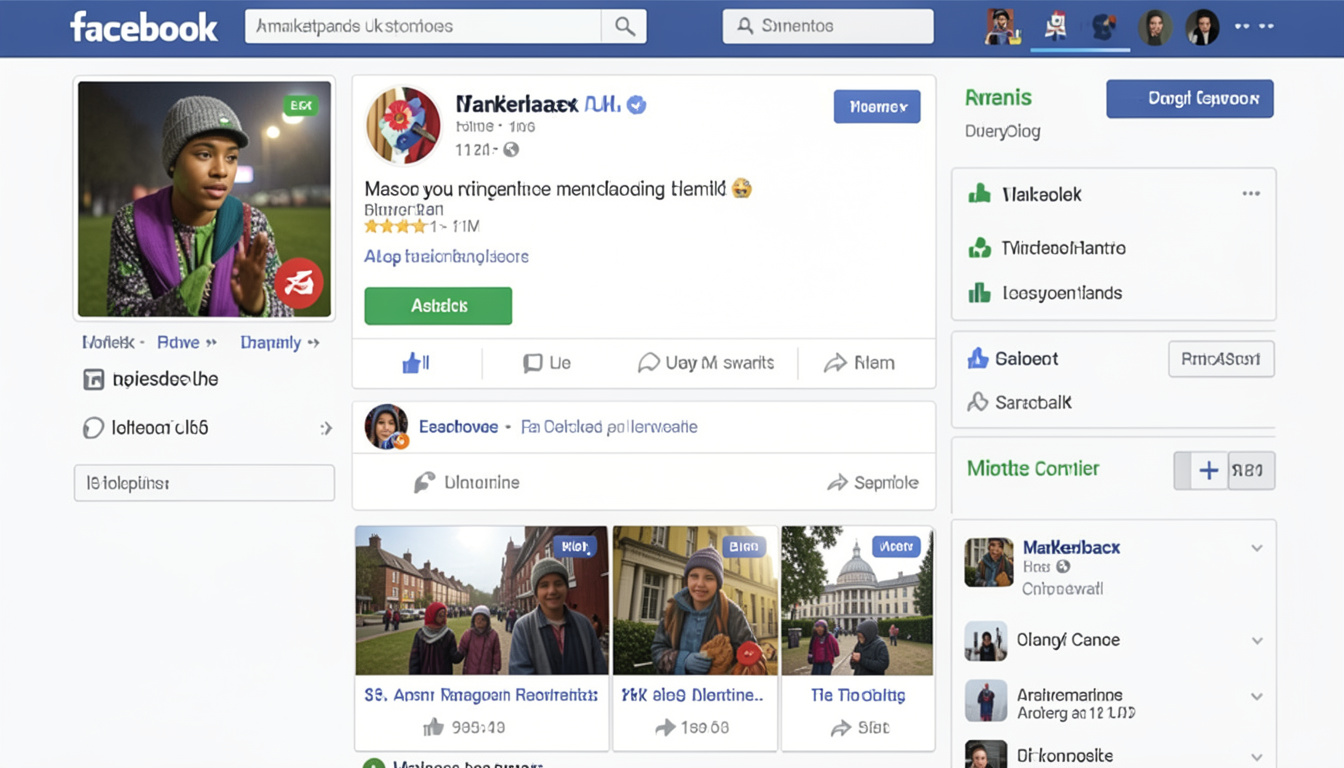Click the three dots icon in top bar

(x=1255, y=27)
